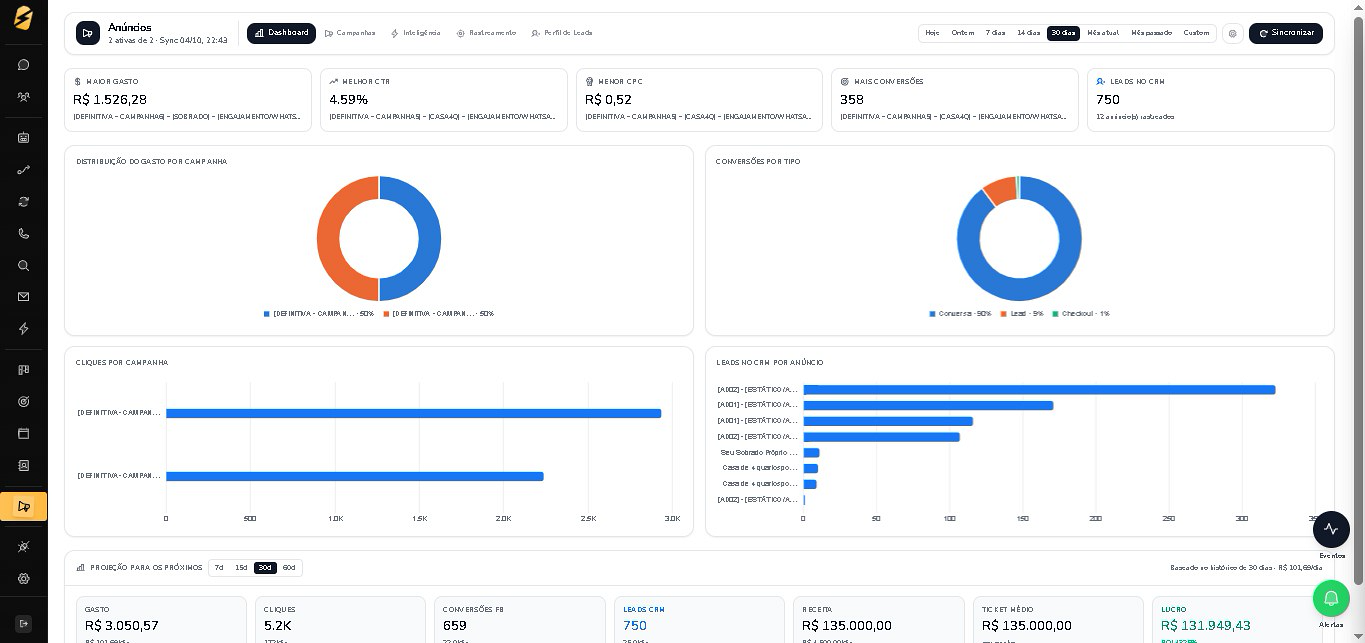1365x643 pixels.
Task: Click the blue half of spending donut
Action: [x=430, y=238]
